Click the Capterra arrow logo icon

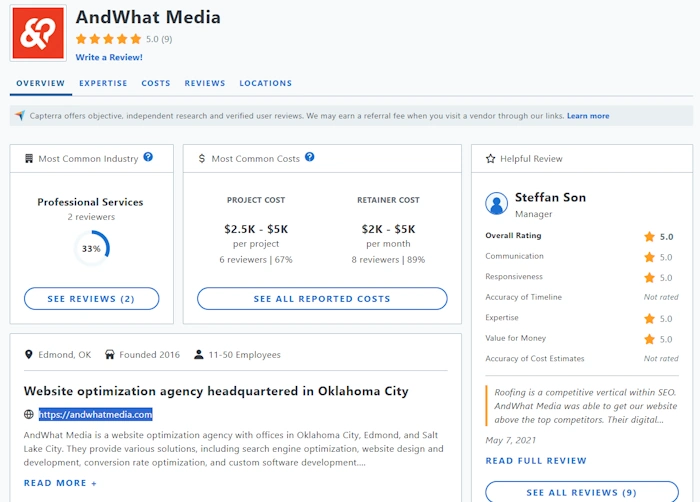click(20, 116)
